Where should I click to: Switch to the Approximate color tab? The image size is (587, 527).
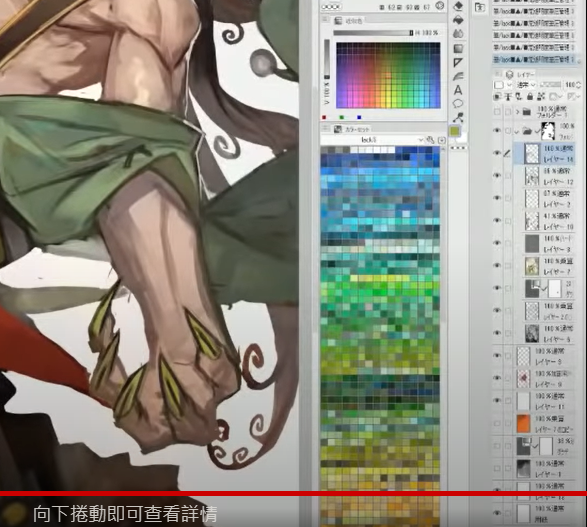point(349,21)
